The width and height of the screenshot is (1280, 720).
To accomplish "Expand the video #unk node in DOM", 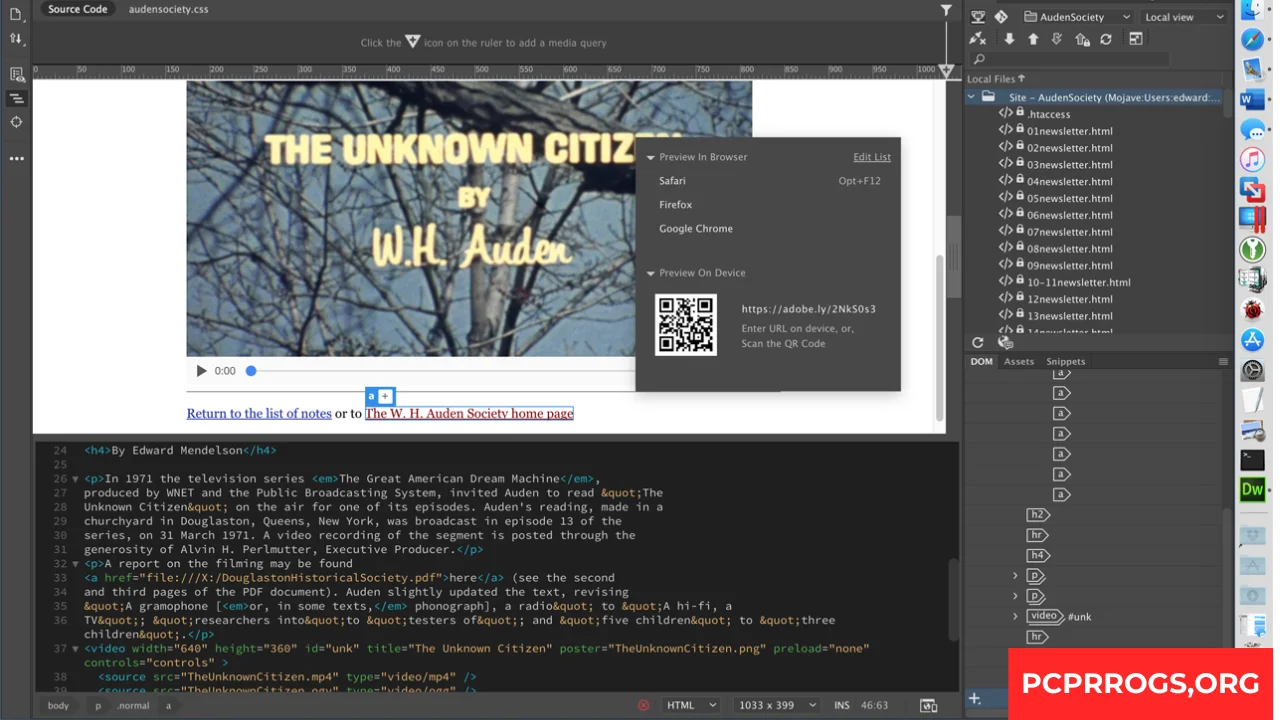I will (1015, 616).
